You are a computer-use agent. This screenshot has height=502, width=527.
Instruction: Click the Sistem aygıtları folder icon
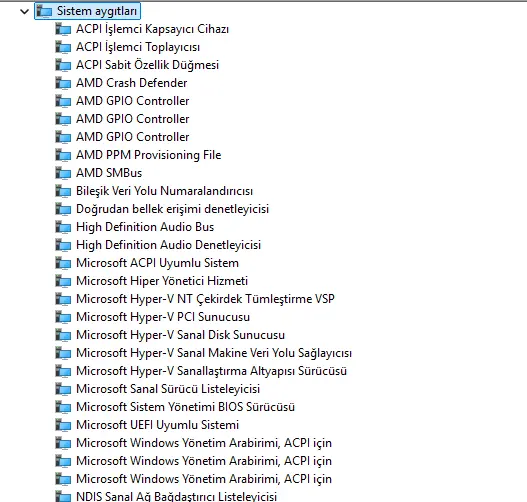tap(44, 11)
